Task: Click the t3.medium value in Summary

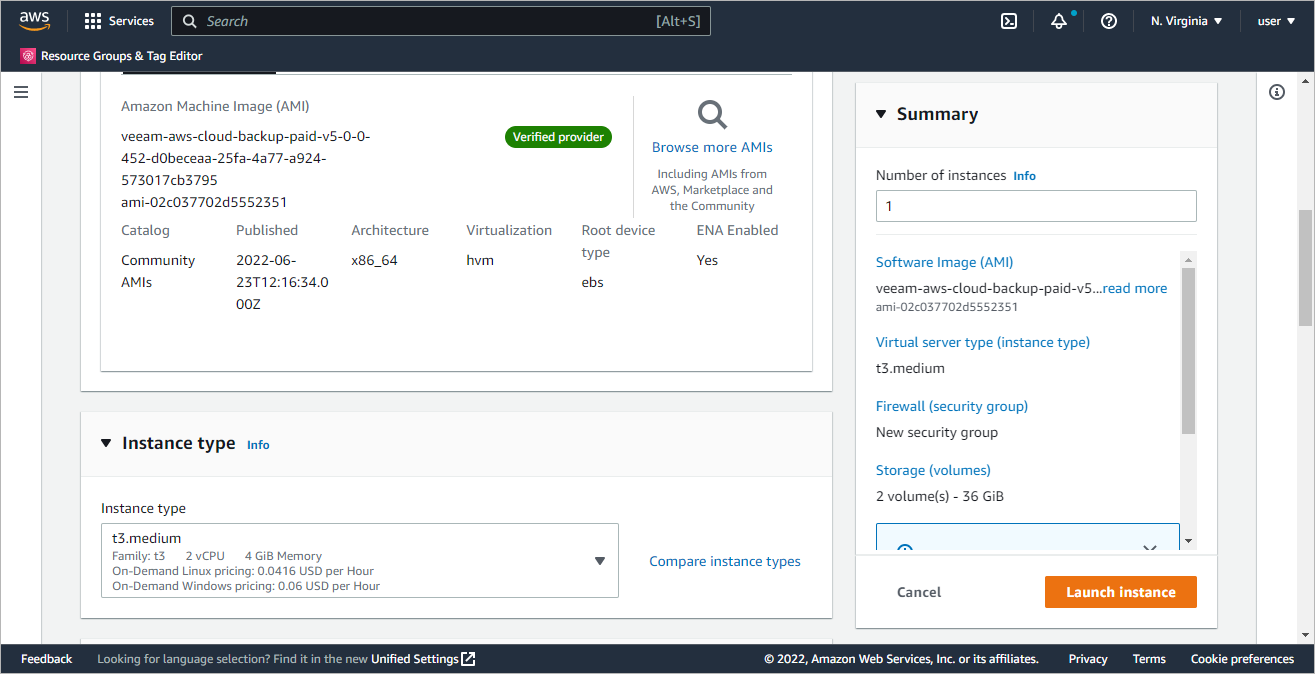Action: pos(910,368)
